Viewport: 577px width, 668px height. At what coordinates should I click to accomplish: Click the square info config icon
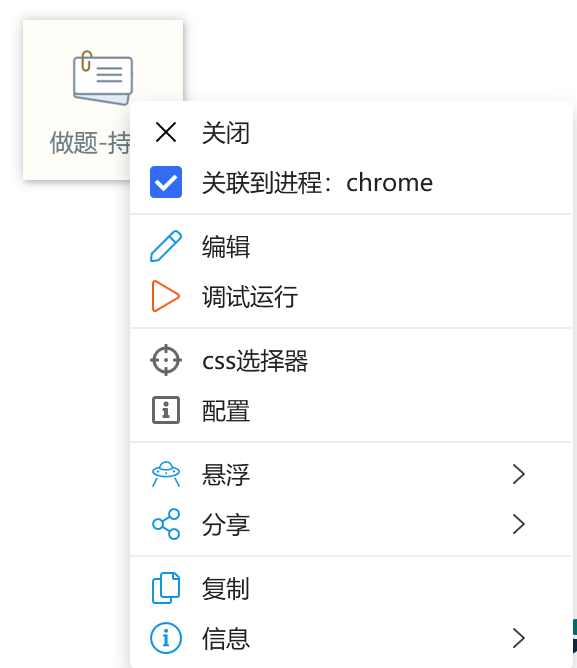(x=166, y=410)
